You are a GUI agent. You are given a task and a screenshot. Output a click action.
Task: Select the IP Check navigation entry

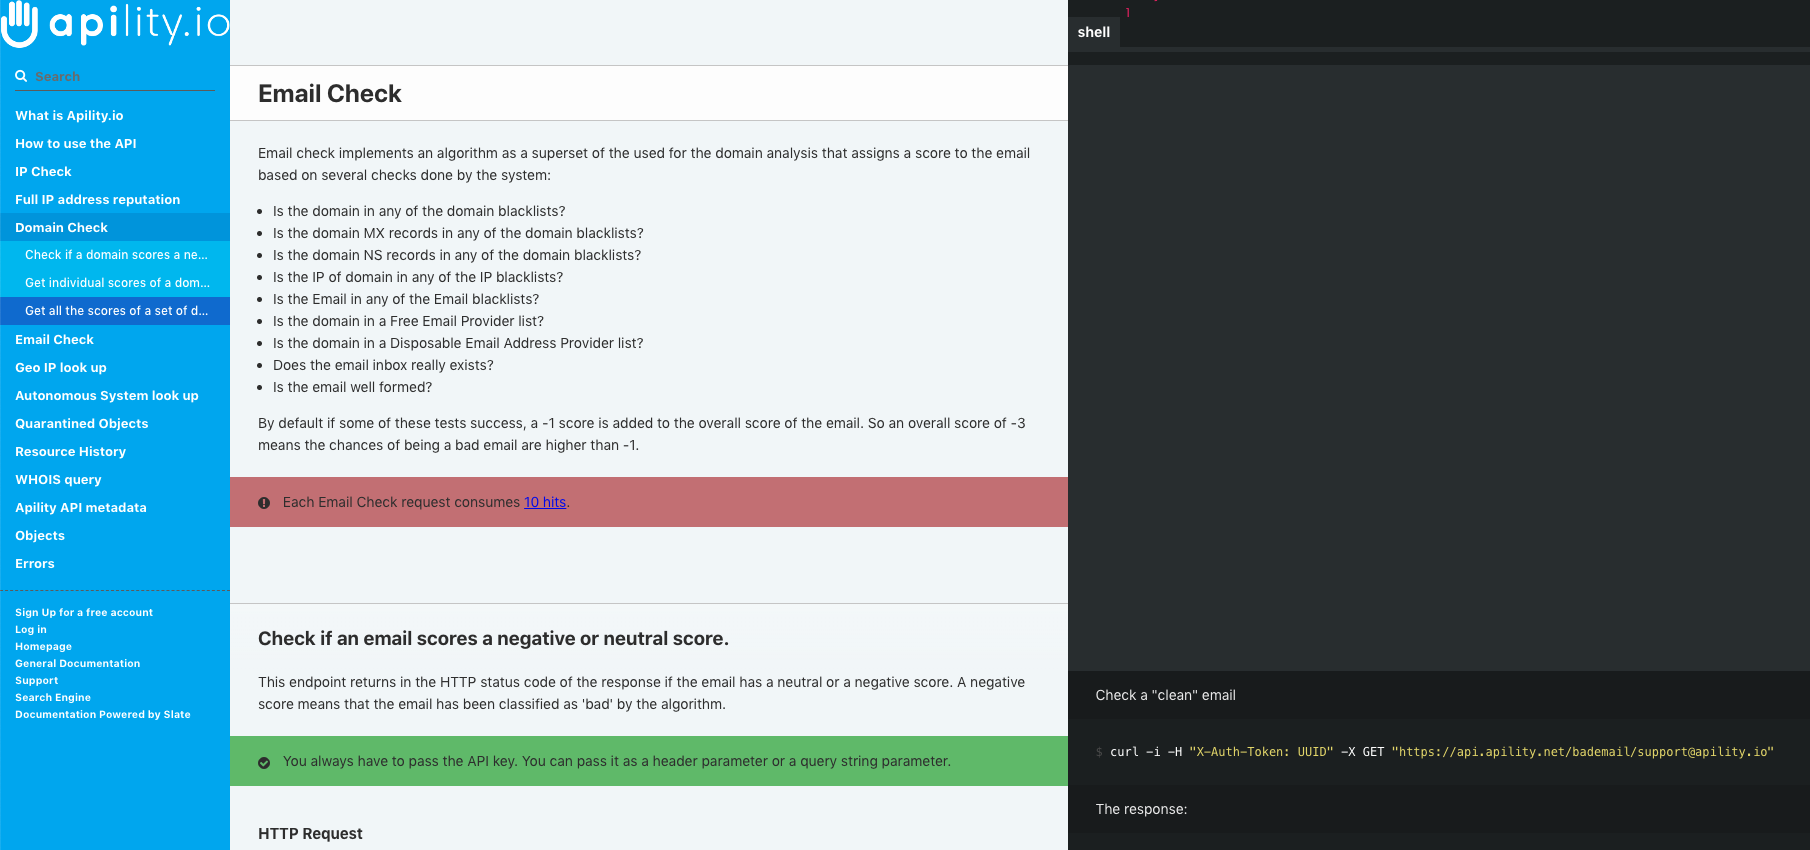(43, 171)
